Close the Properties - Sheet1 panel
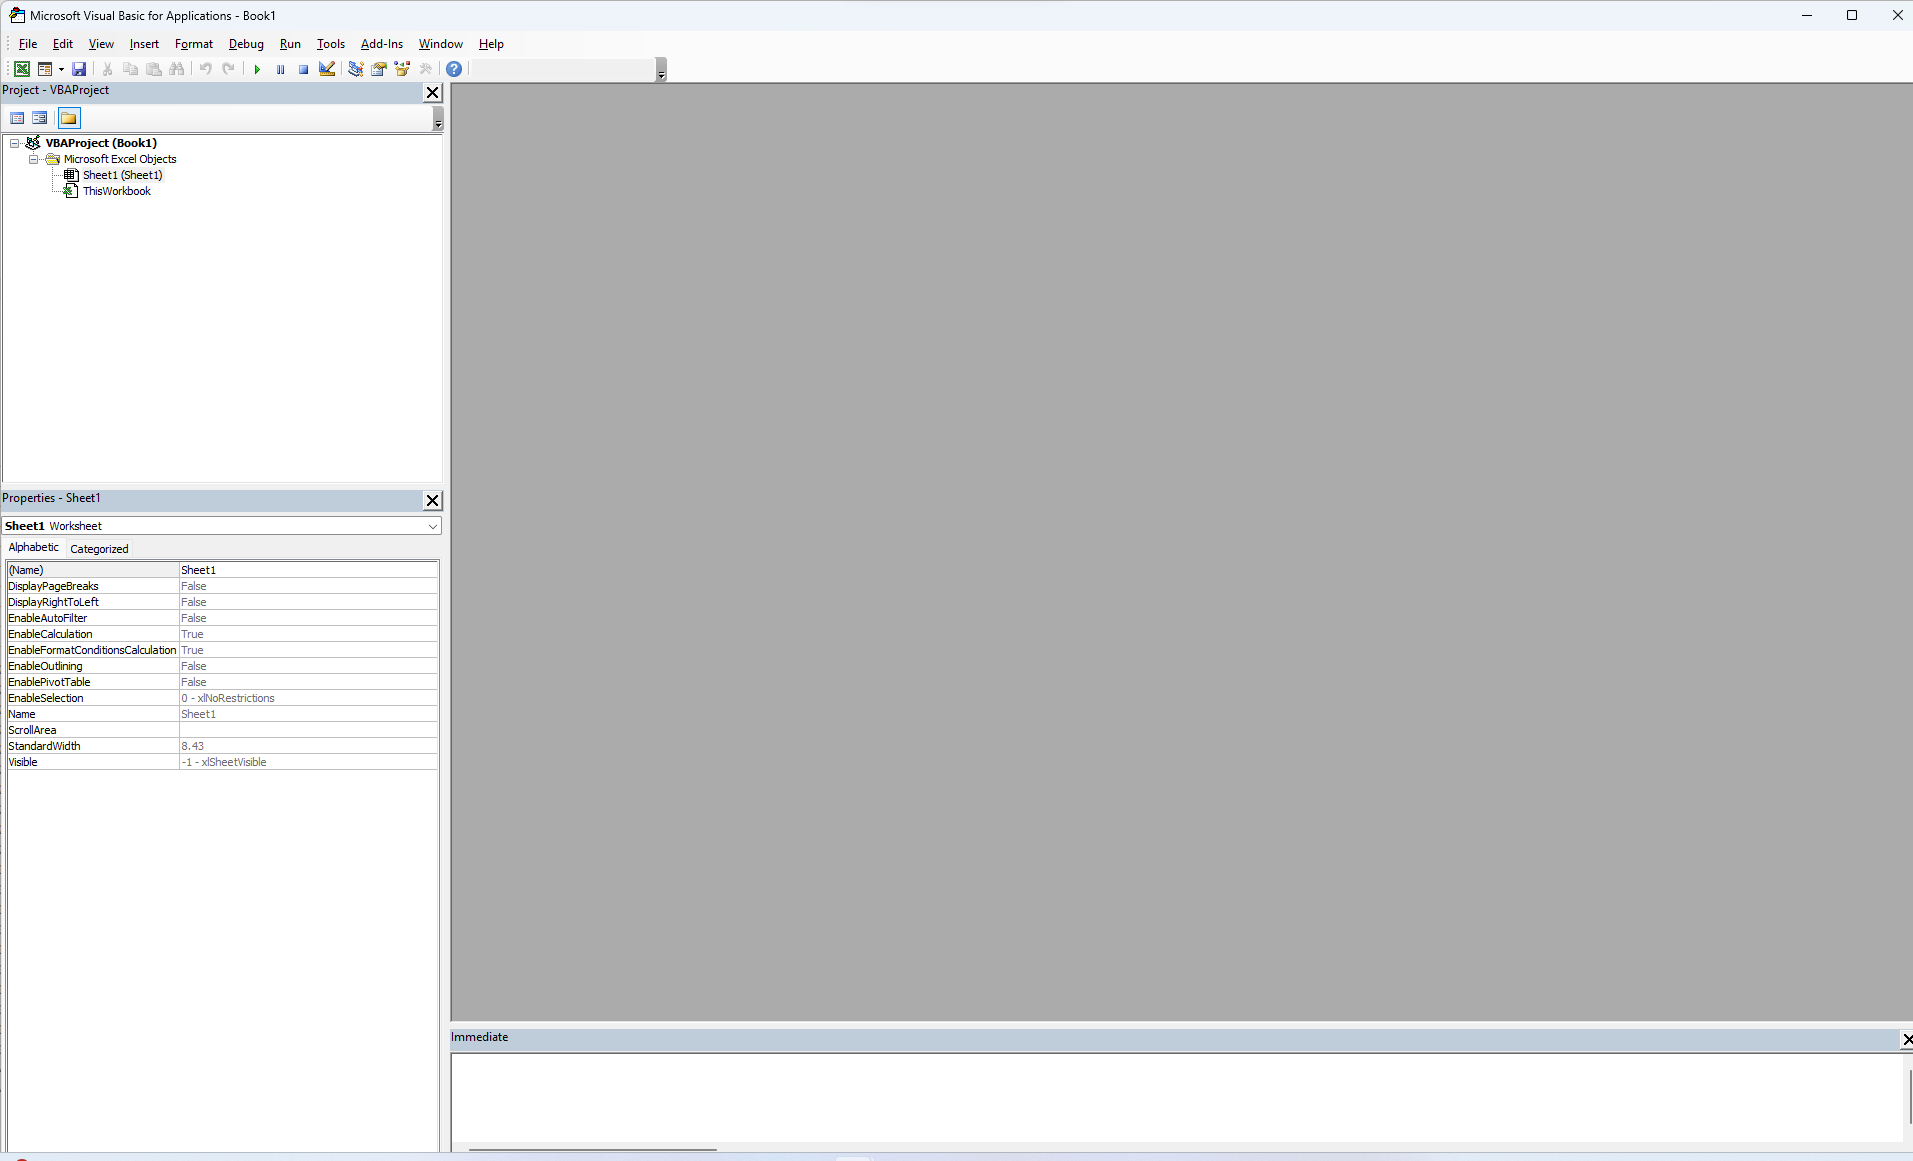 [x=432, y=500]
